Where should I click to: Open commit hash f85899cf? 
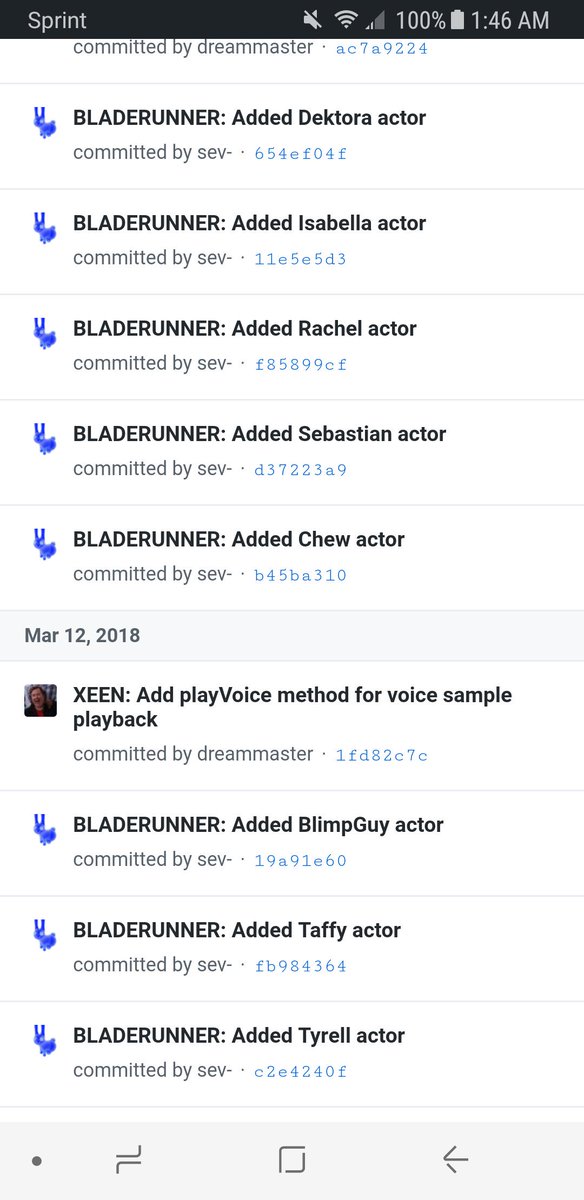click(x=301, y=365)
